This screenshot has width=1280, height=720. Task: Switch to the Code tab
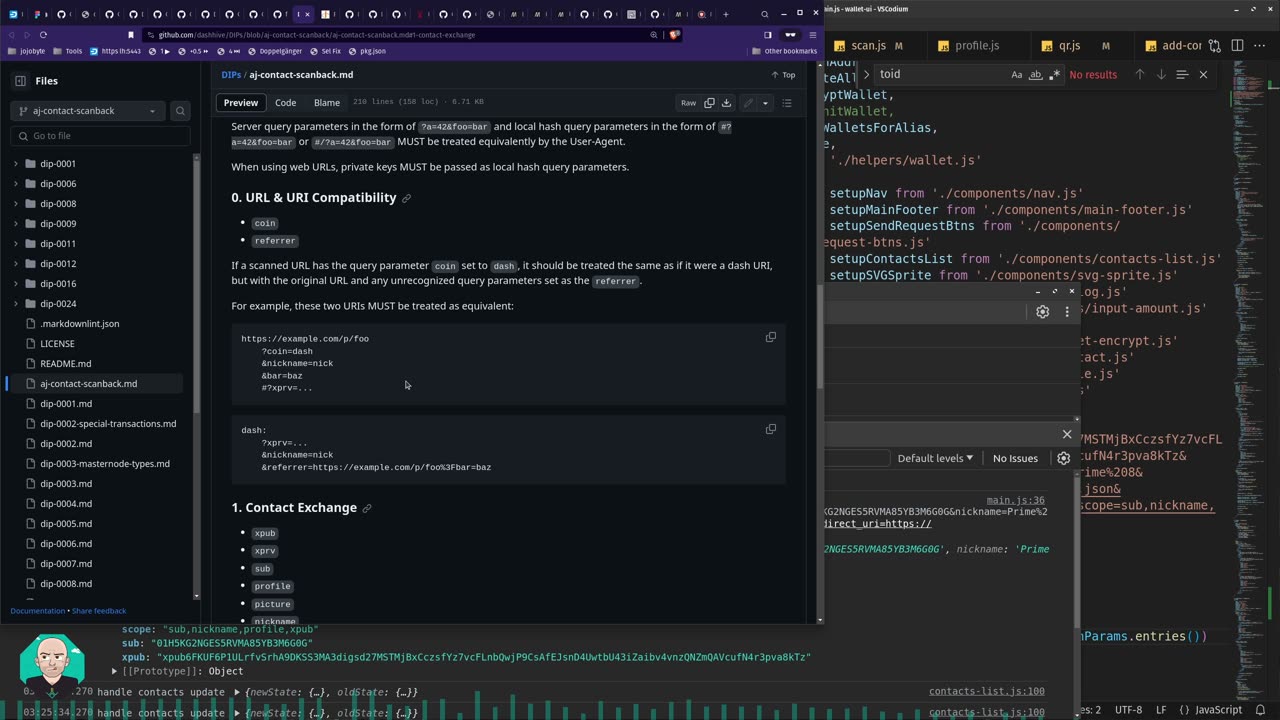tap(285, 103)
